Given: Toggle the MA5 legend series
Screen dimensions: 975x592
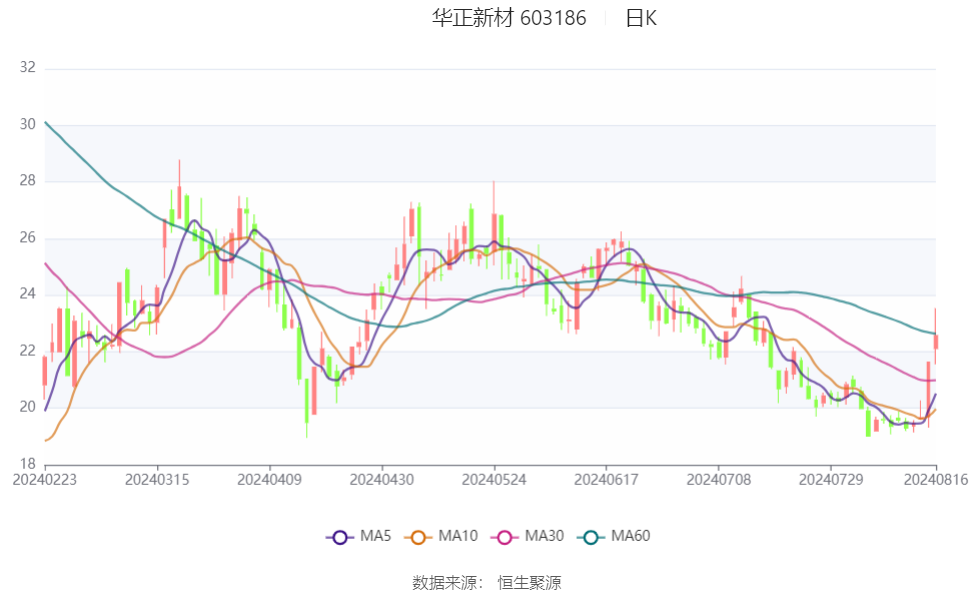Looking at the screenshot, I should point(359,536).
